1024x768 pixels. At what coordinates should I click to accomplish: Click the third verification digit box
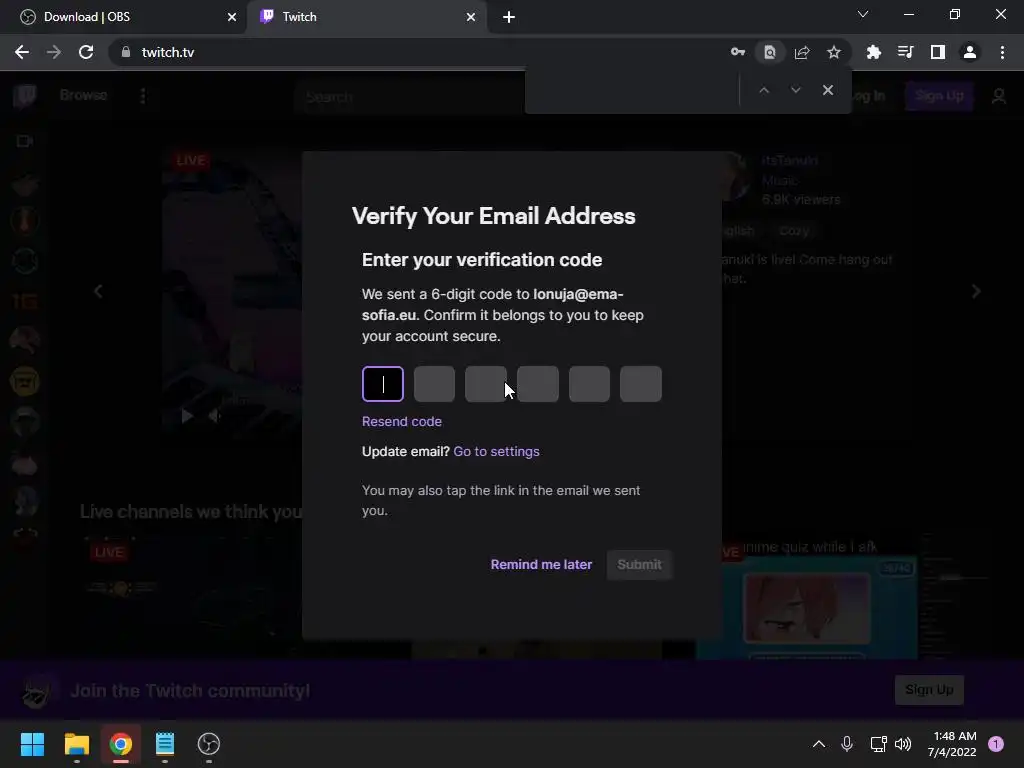click(x=486, y=384)
